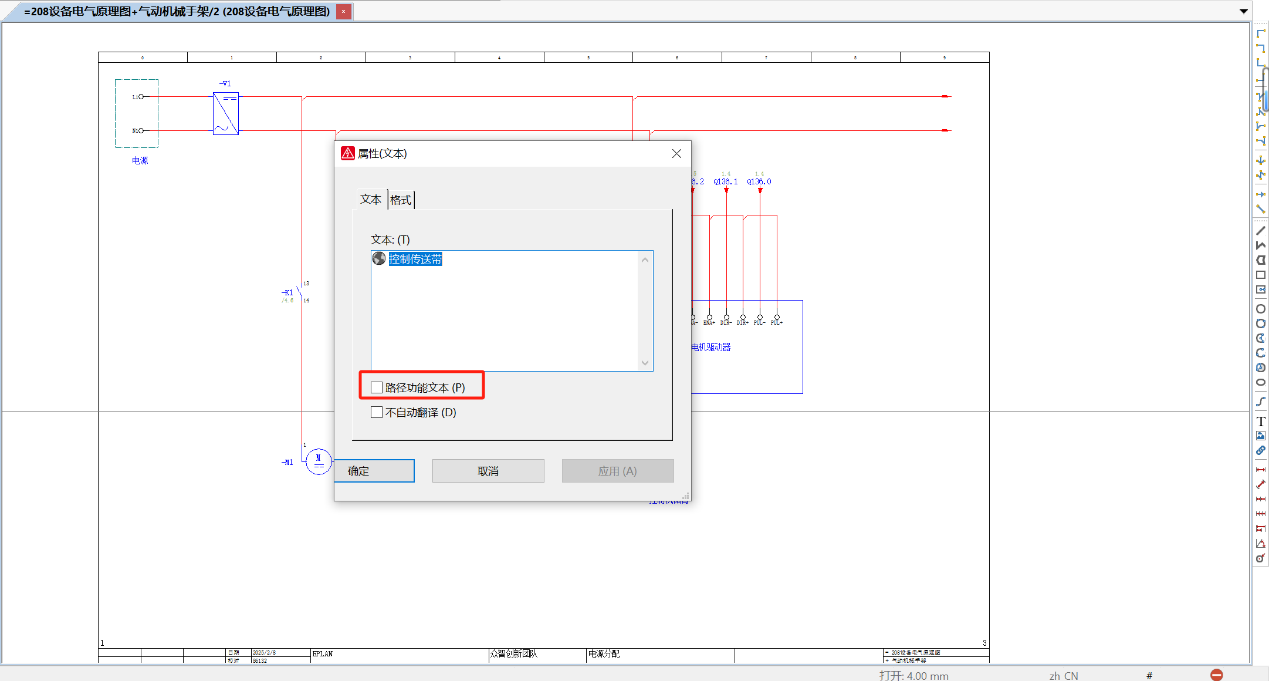The image size is (1269, 681).
Task: Close the 属性(文本) dialog
Action: [676, 153]
